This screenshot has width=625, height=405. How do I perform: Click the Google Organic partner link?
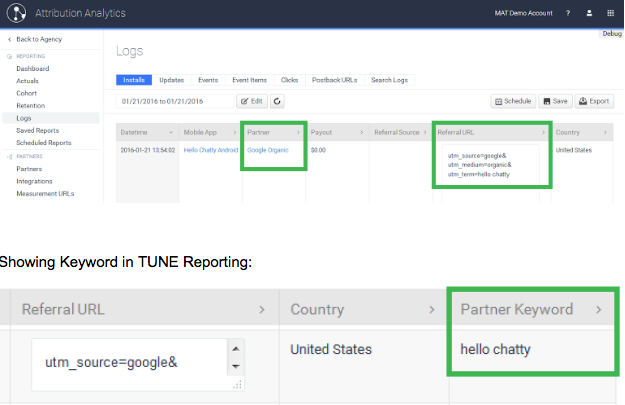[x=267, y=149]
